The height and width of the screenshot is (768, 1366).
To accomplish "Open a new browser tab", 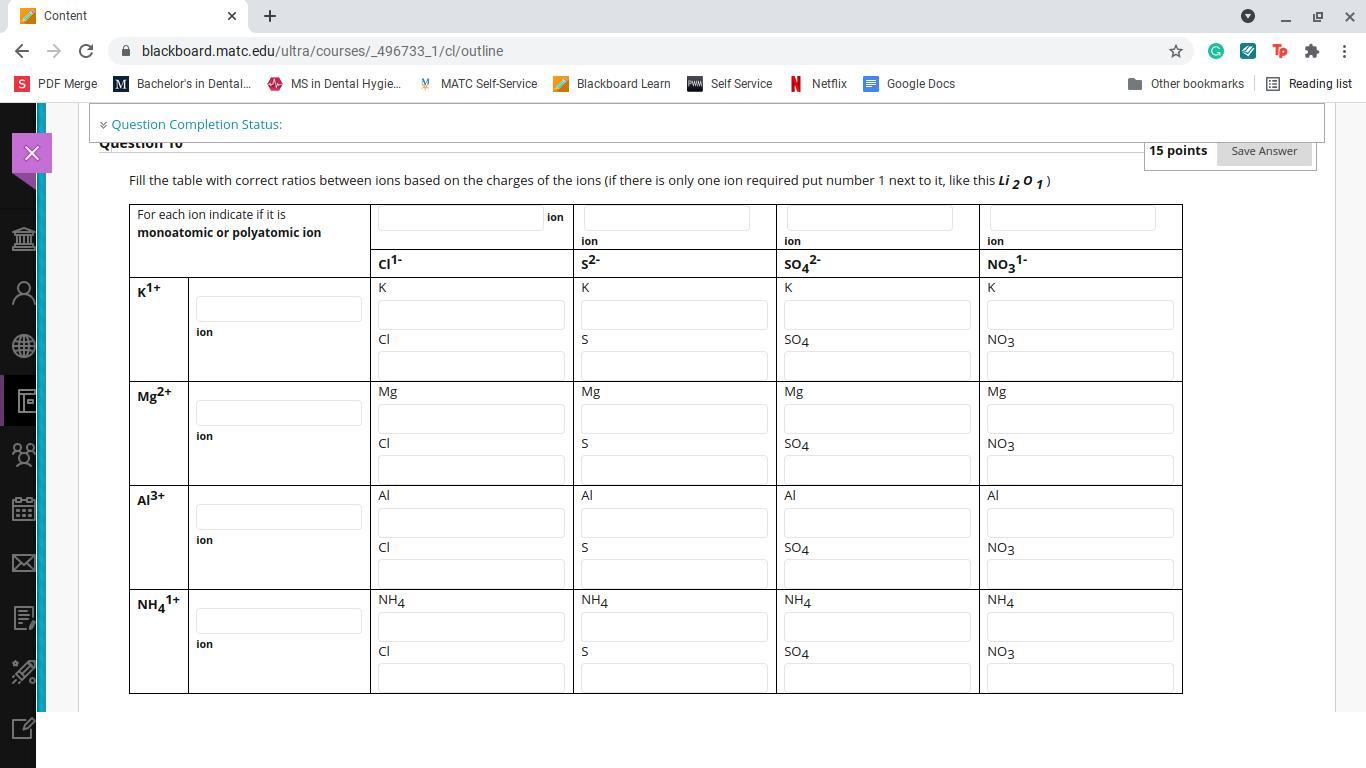I will [270, 16].
